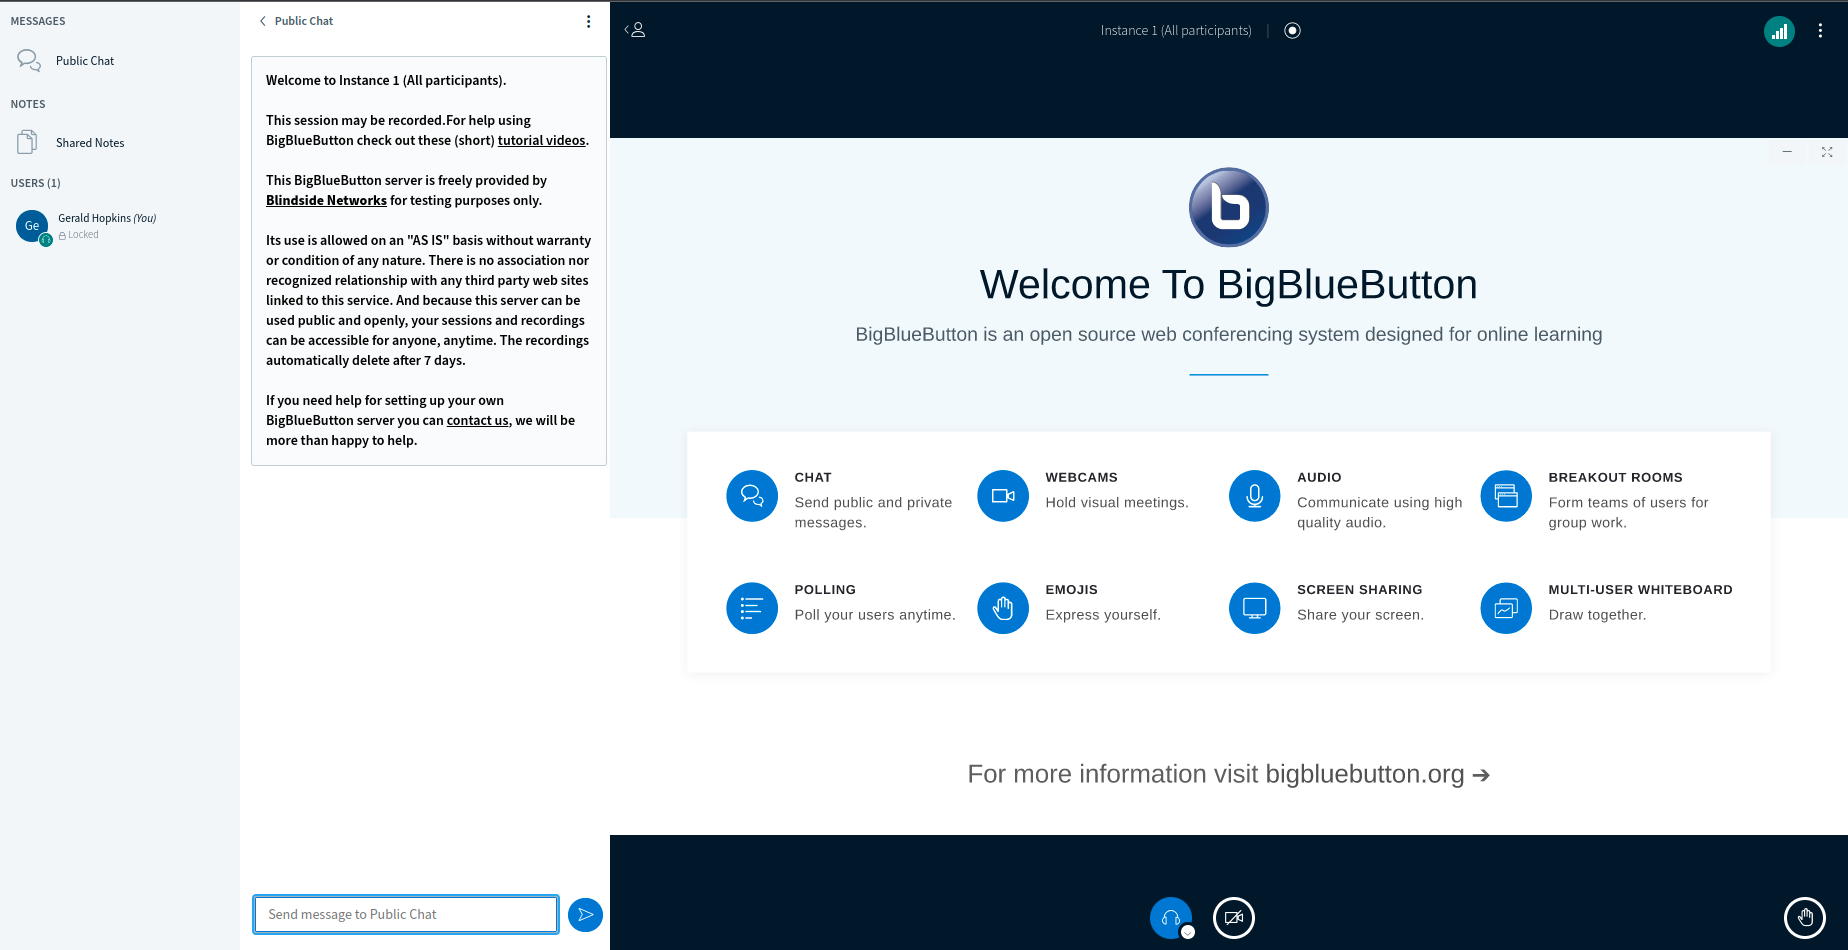Viewport: 1848px width, 950px height.
Task: Open Public Chat in the messages sidebar
Action: [x=85, y=61]
